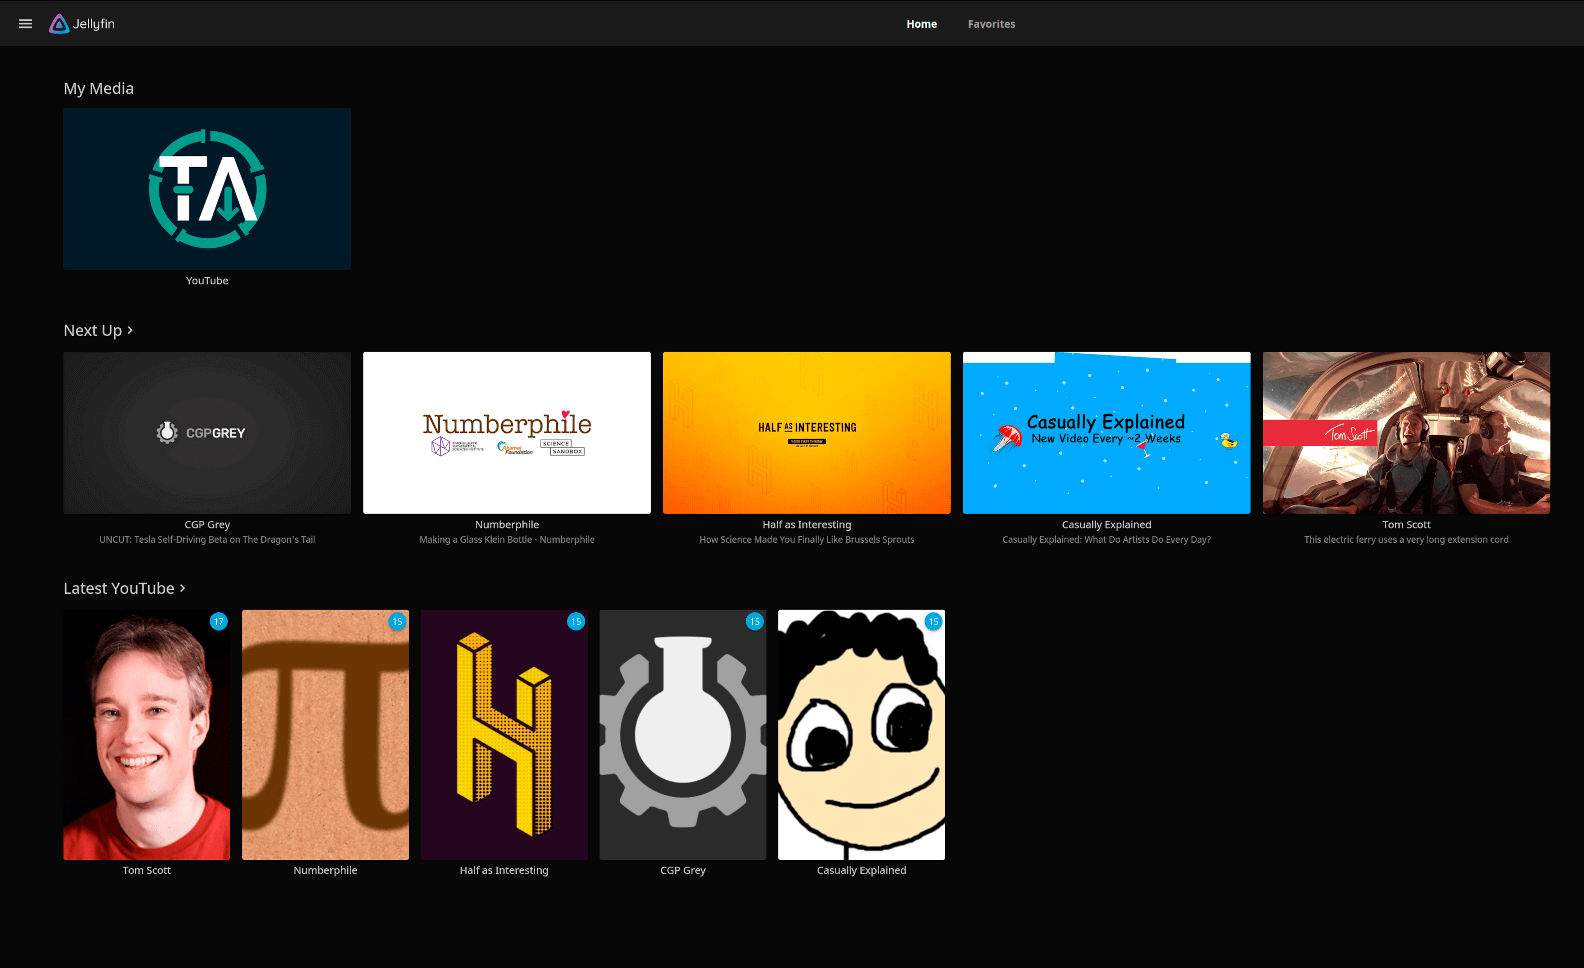1584x968 pixels.
Task: Switch to the Favorites tab
Action: (991, 24)
